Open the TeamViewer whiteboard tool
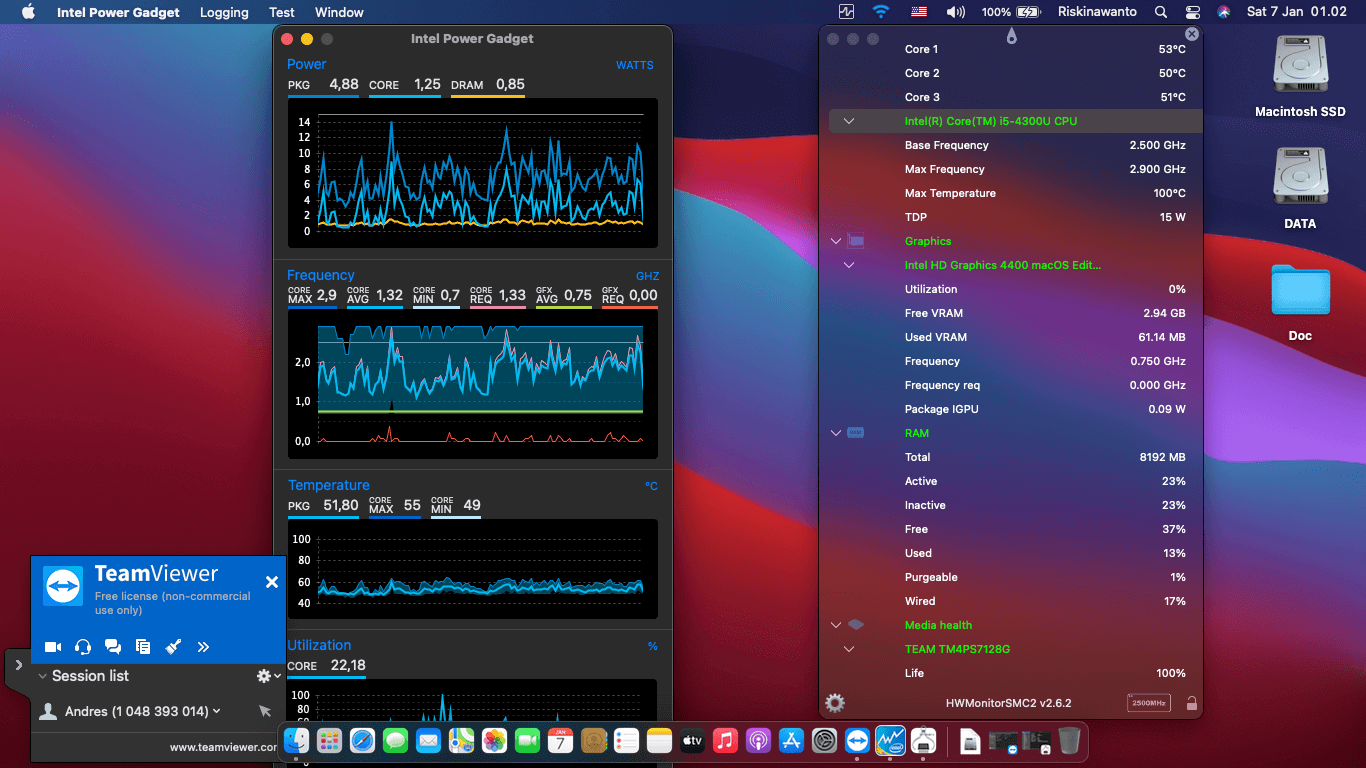 click(172, 646)
